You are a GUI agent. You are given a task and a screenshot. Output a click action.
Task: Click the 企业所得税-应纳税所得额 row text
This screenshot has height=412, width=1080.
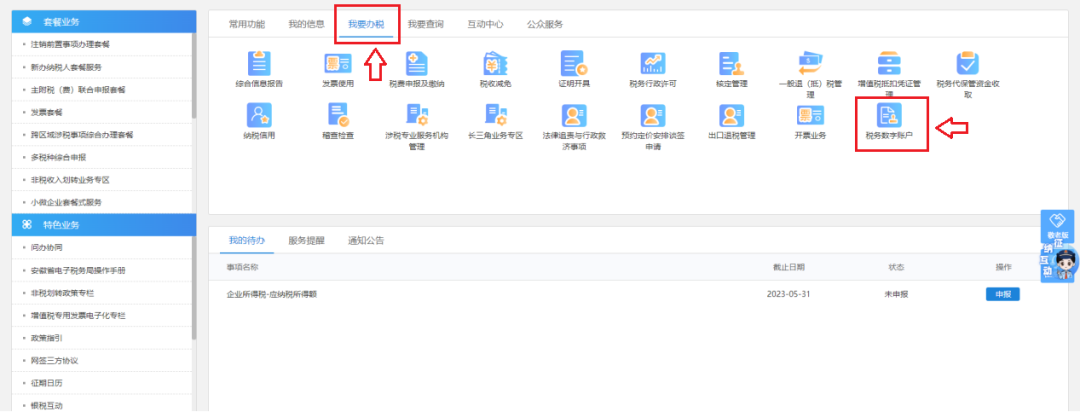tap(272, 294)
